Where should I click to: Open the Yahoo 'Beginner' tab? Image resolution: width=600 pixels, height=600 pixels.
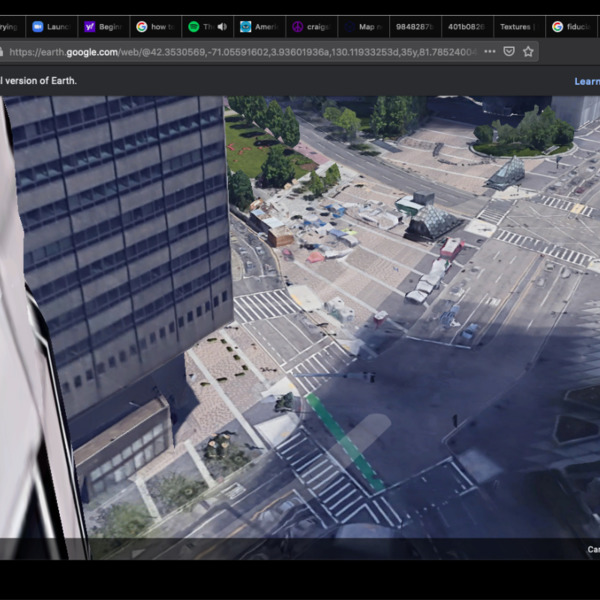point(103,27)
